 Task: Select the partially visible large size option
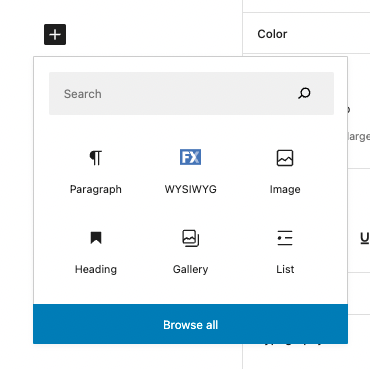(x=359, y=137)
